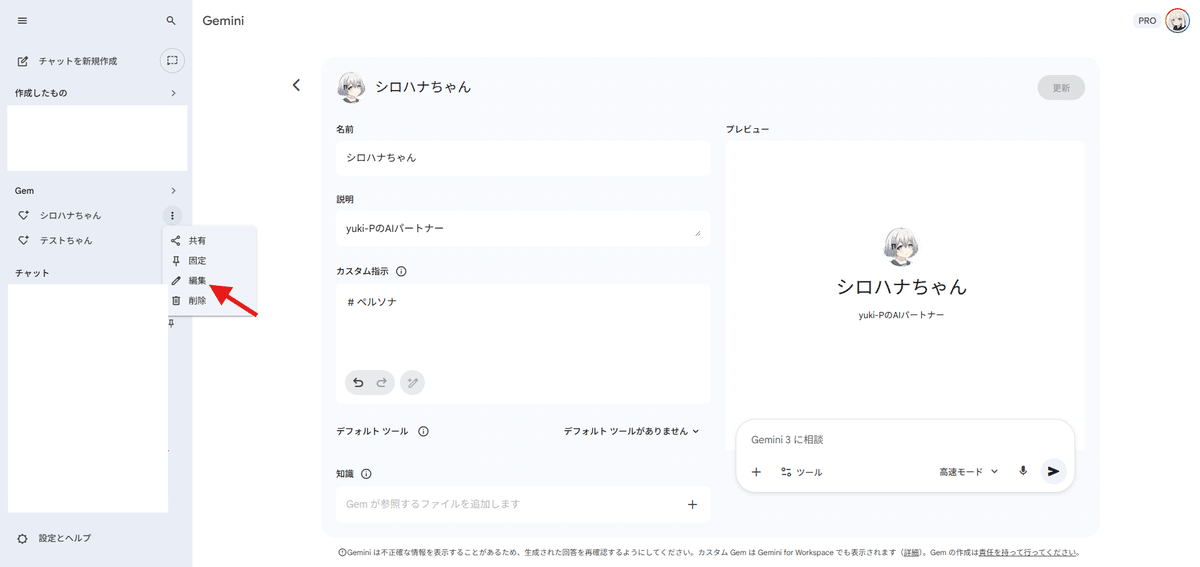Click the gem avatar beside the title
Screen dimensions: 1200x567
coord(351,87)
